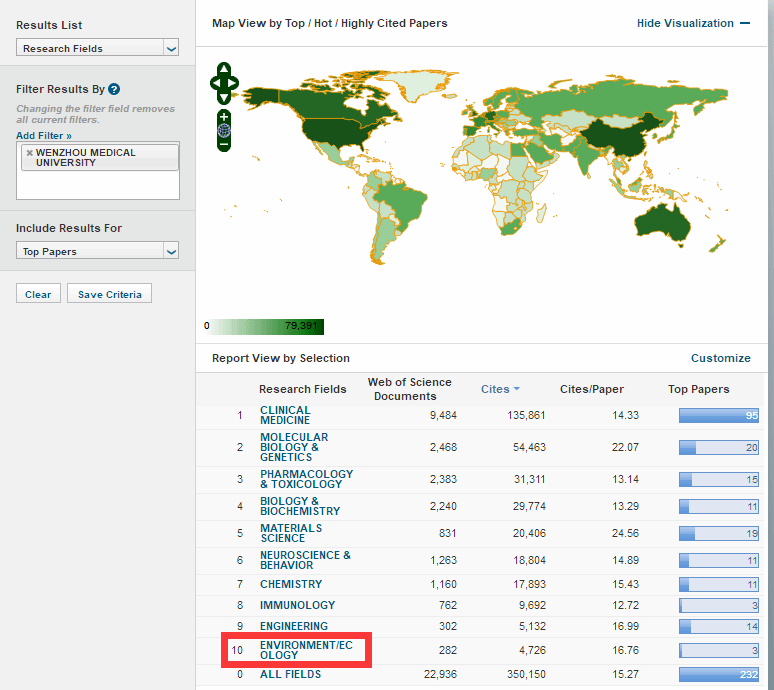Zoom out on the map
Viewport: 774px width, 690px height.
click(x=224, y=144)
